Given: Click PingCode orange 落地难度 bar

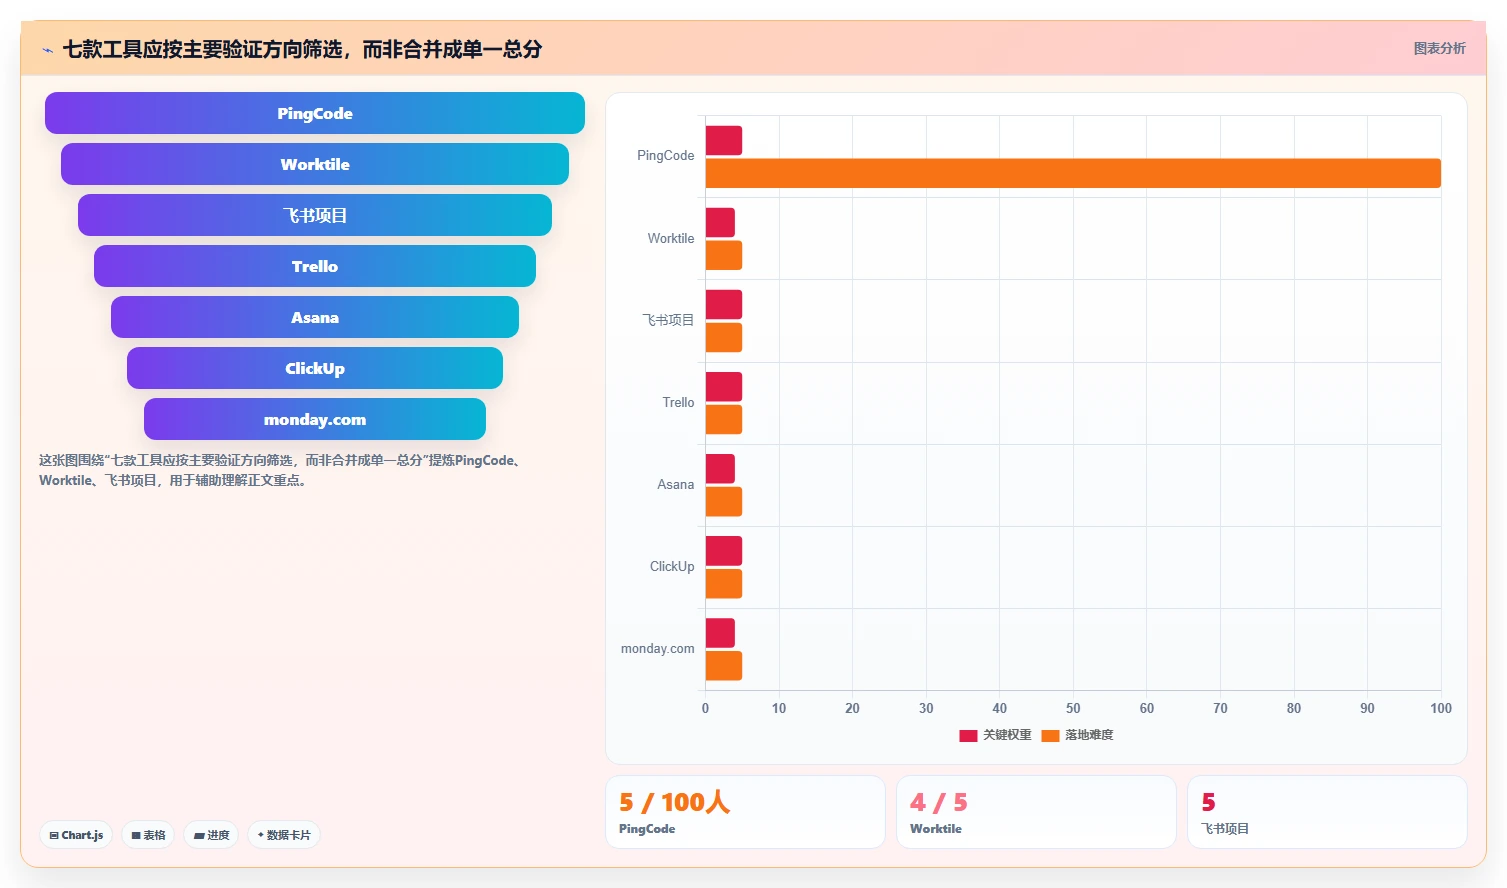Looking at the screenshot, I should pyautogui.click(x=1073, y=173).
